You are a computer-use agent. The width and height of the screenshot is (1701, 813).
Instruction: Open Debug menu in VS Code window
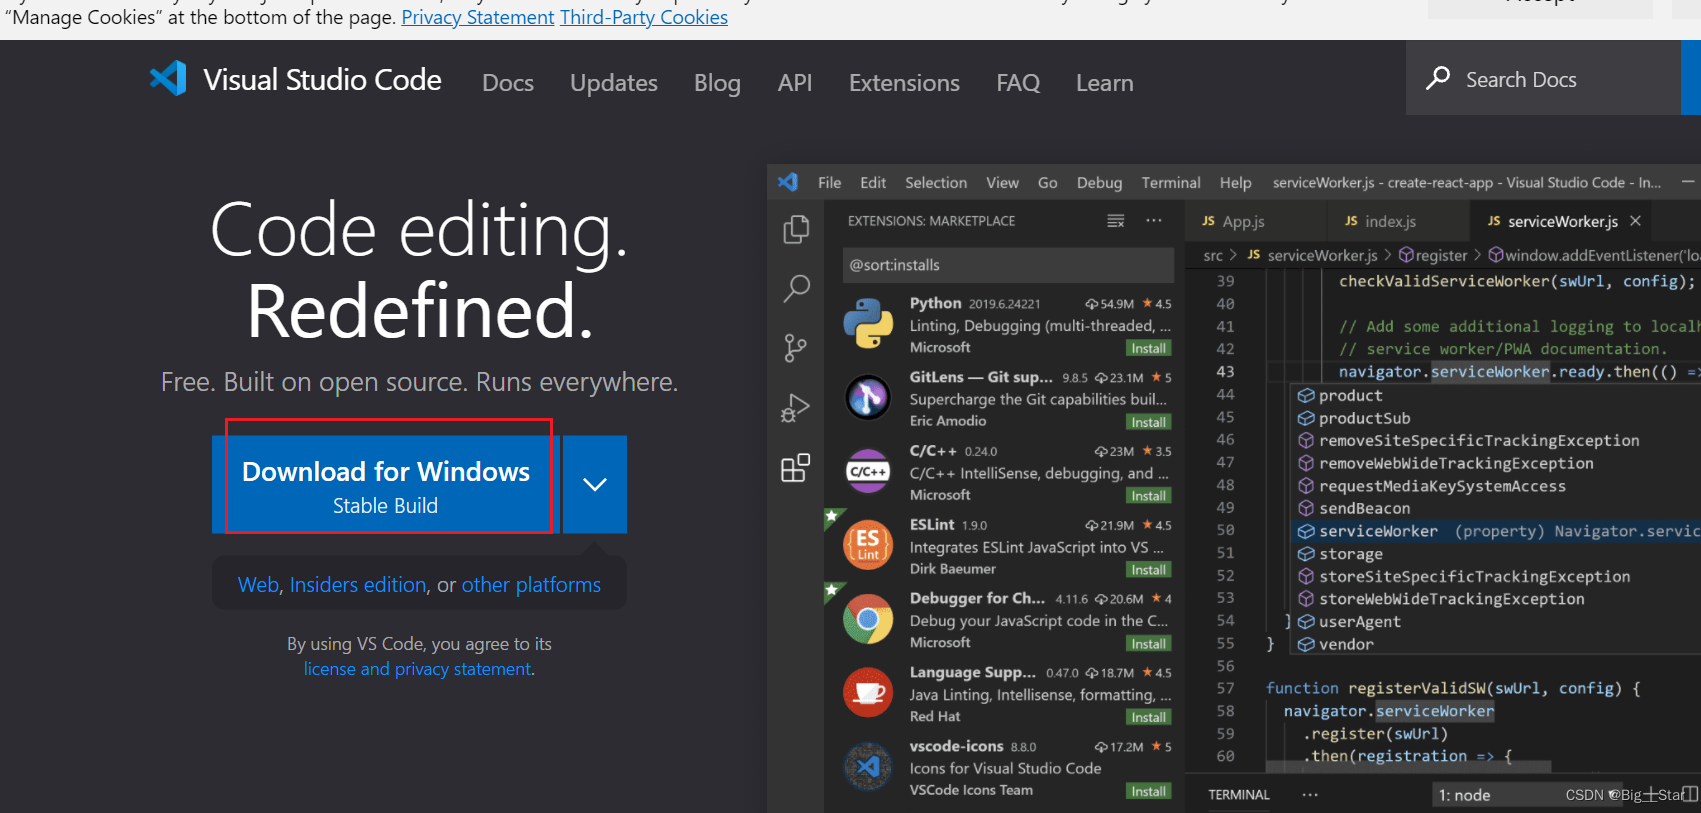pos(1099,183)
